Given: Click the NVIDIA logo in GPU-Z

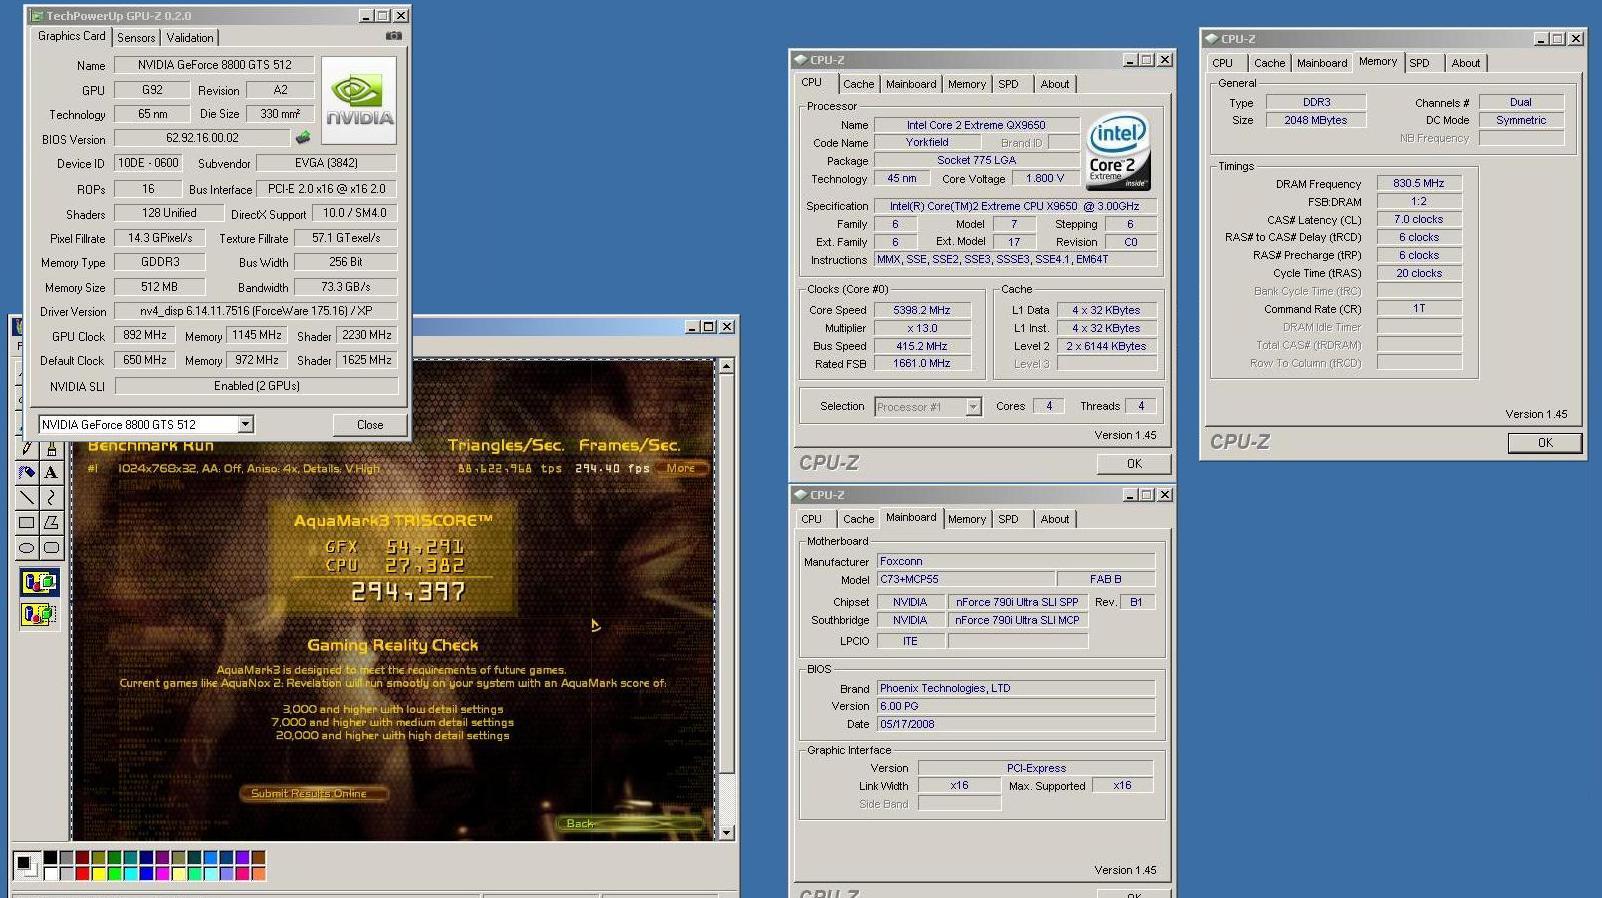Looking at the screenshot, I should 359,101.
